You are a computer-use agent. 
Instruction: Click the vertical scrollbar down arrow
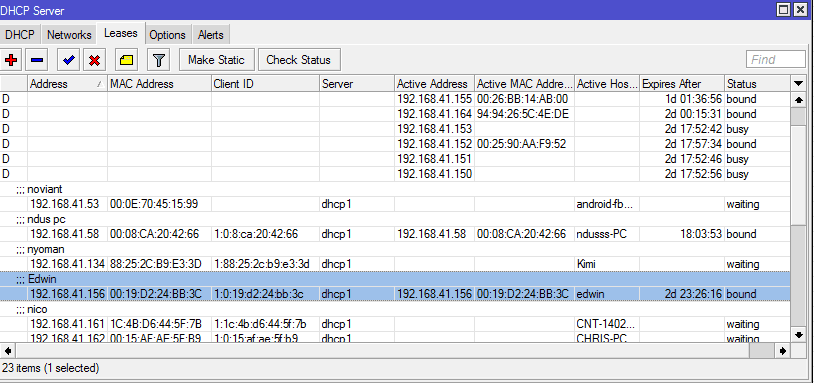(x=798, y=335)
